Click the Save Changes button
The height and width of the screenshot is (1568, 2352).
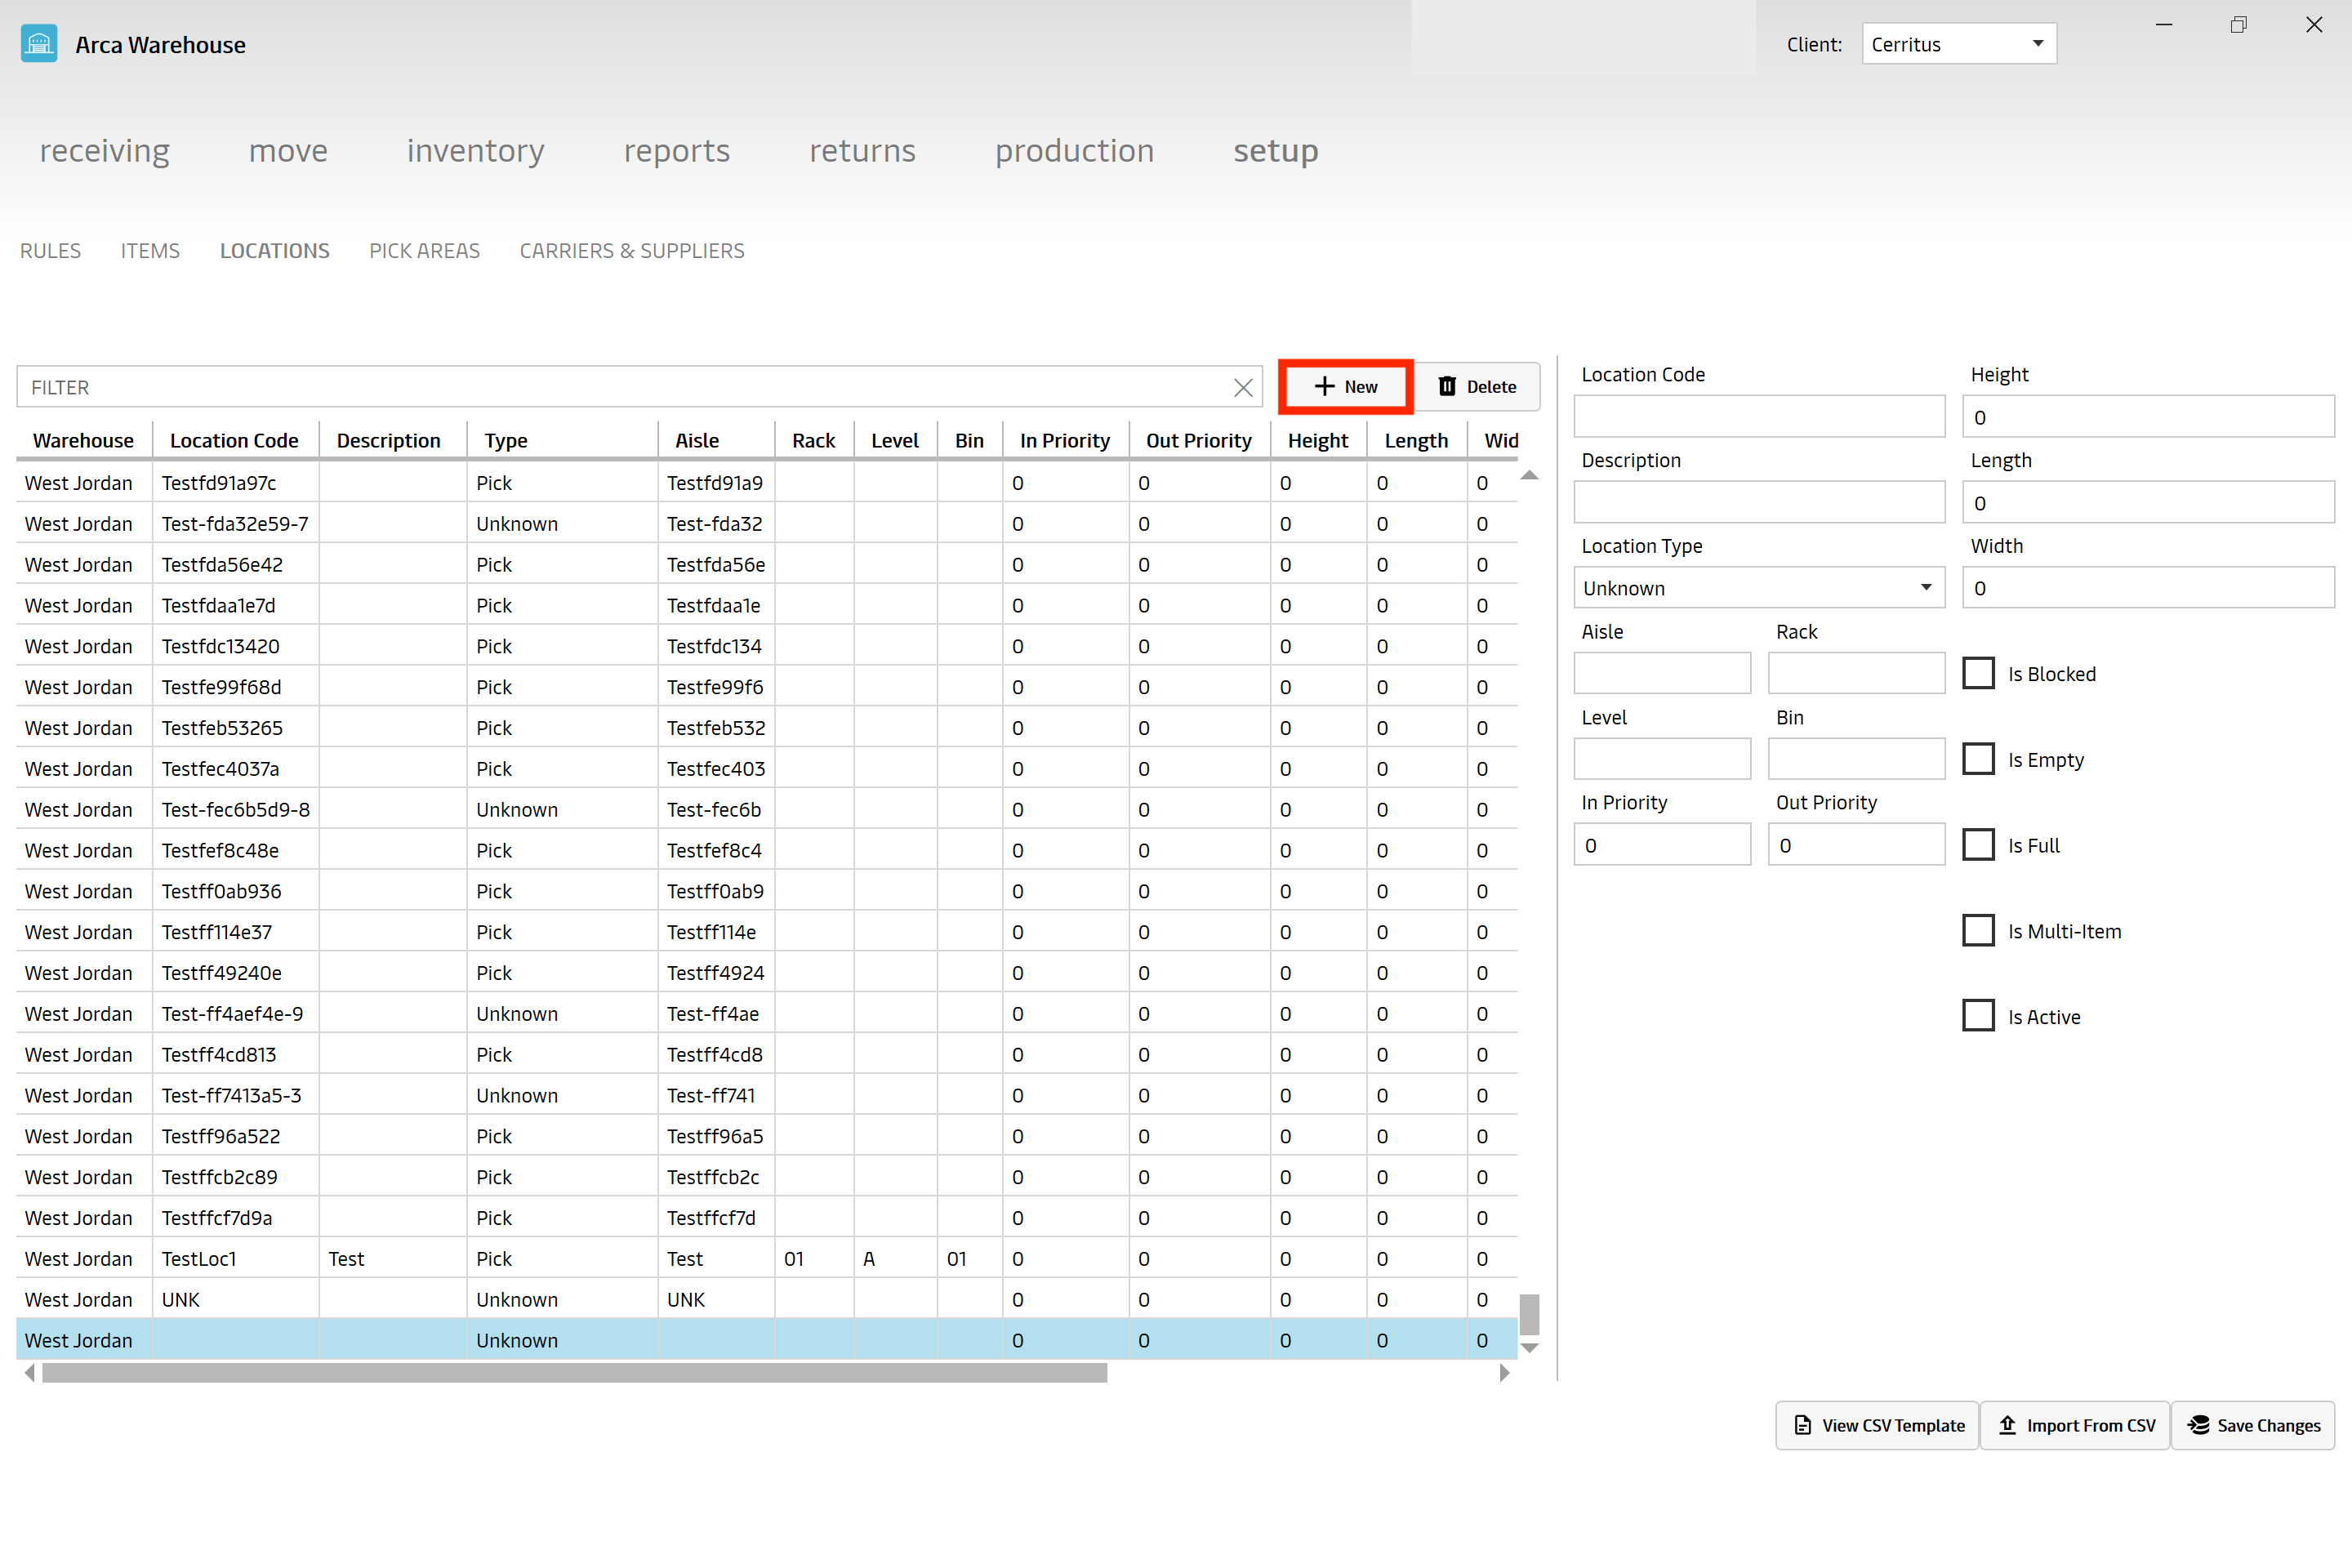2257,1423
